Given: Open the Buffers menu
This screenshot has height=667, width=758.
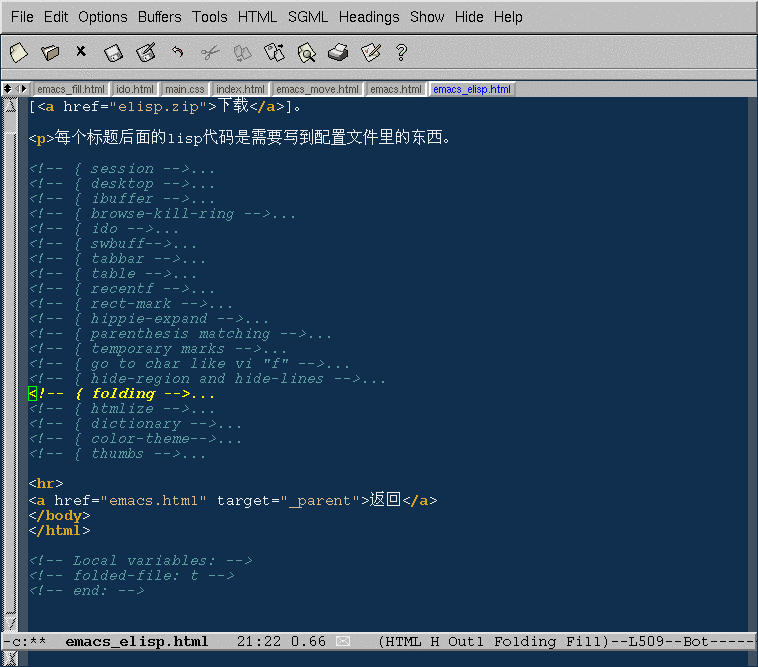Looking at the screenshot, I should pos(159,17).
